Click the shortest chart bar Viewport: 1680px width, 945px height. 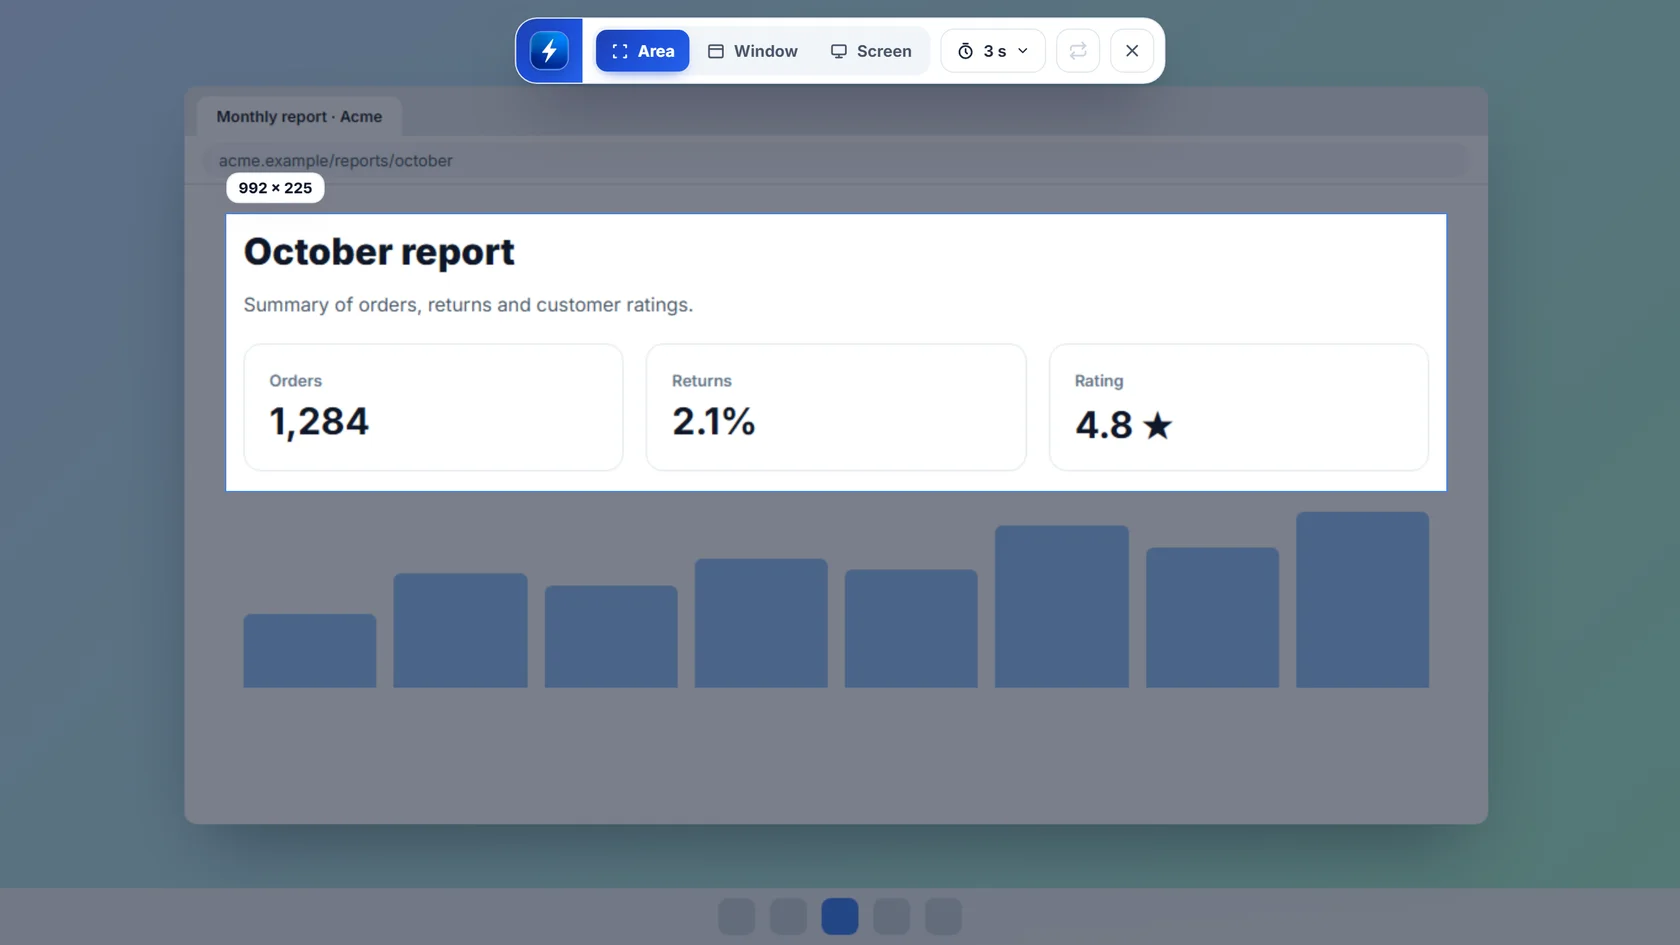pyautogui.click(x=310, y=651)
